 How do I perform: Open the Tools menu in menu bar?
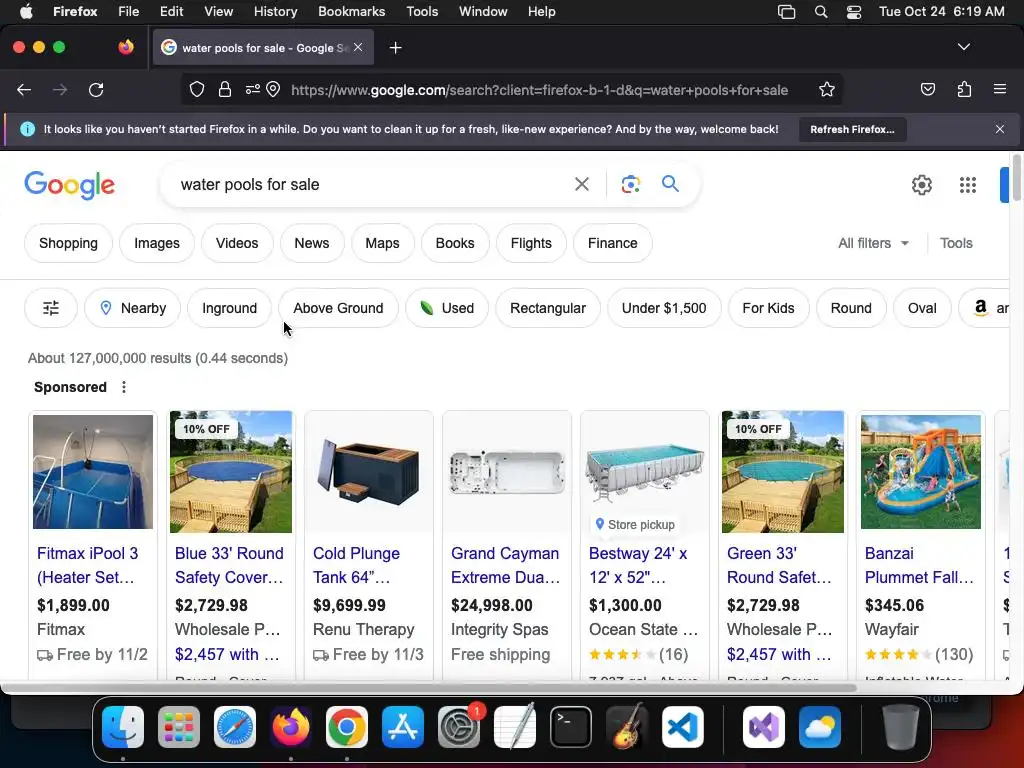coord(422,11)
